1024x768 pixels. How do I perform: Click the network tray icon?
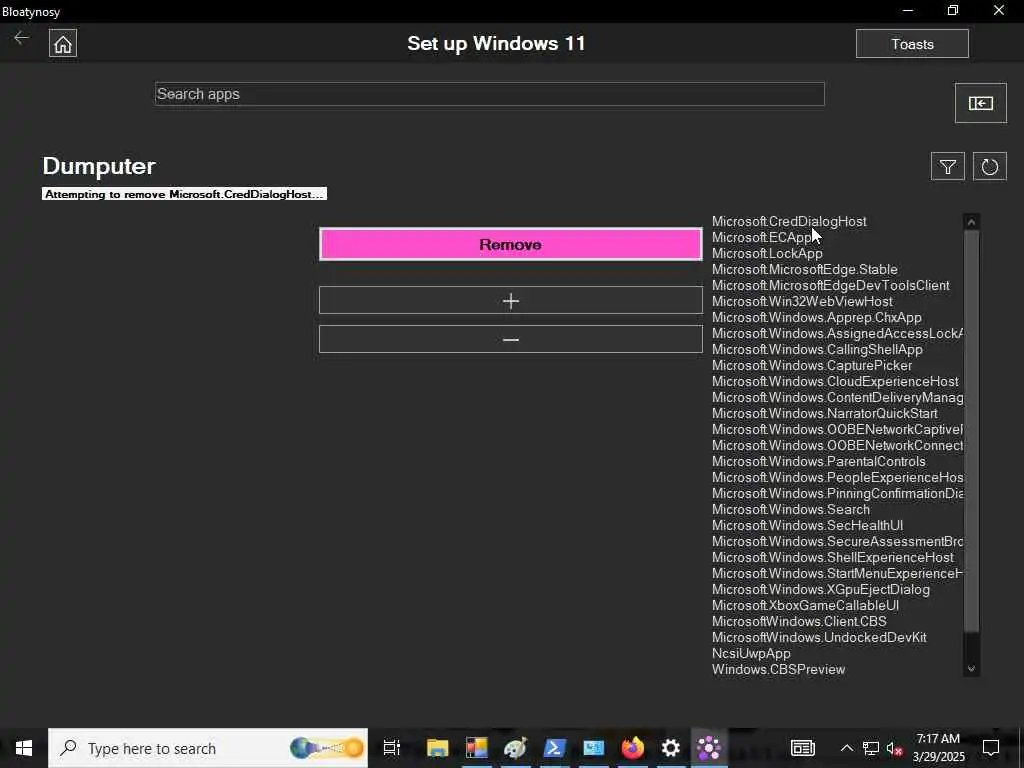[871, 748]
